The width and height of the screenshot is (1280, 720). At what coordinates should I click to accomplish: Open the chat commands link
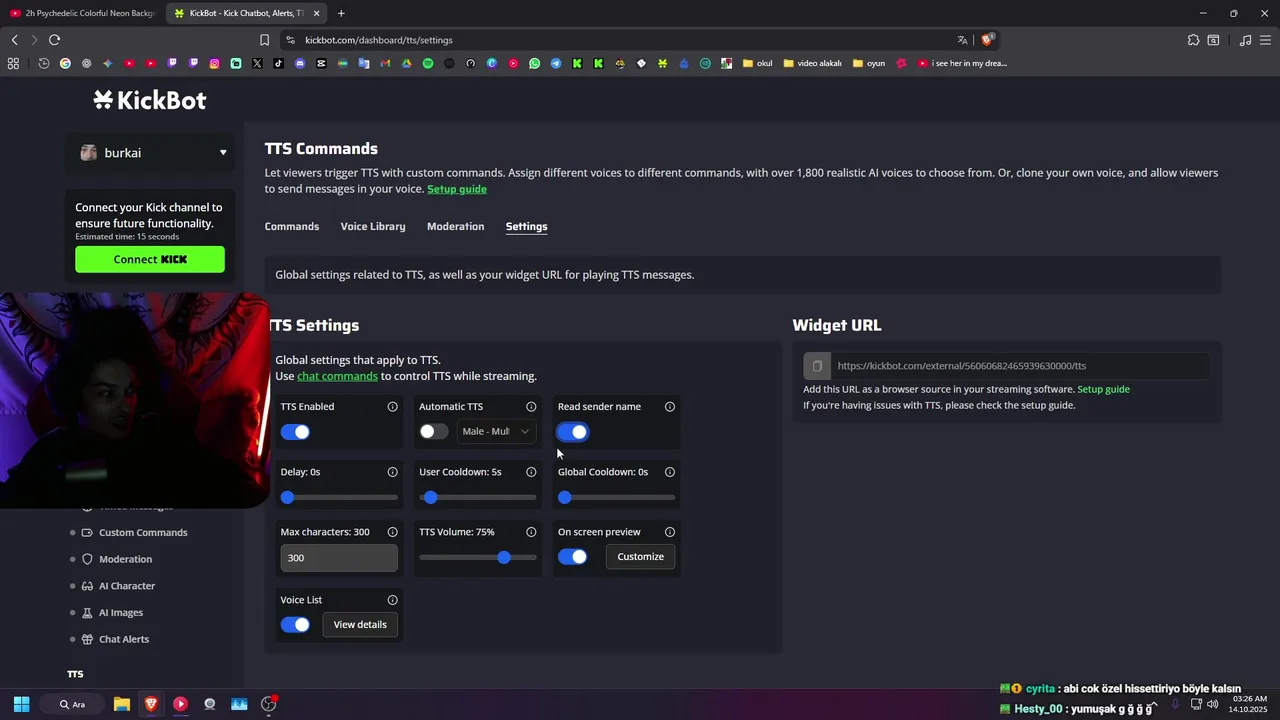pyautogui.click(x=337, y=376)
